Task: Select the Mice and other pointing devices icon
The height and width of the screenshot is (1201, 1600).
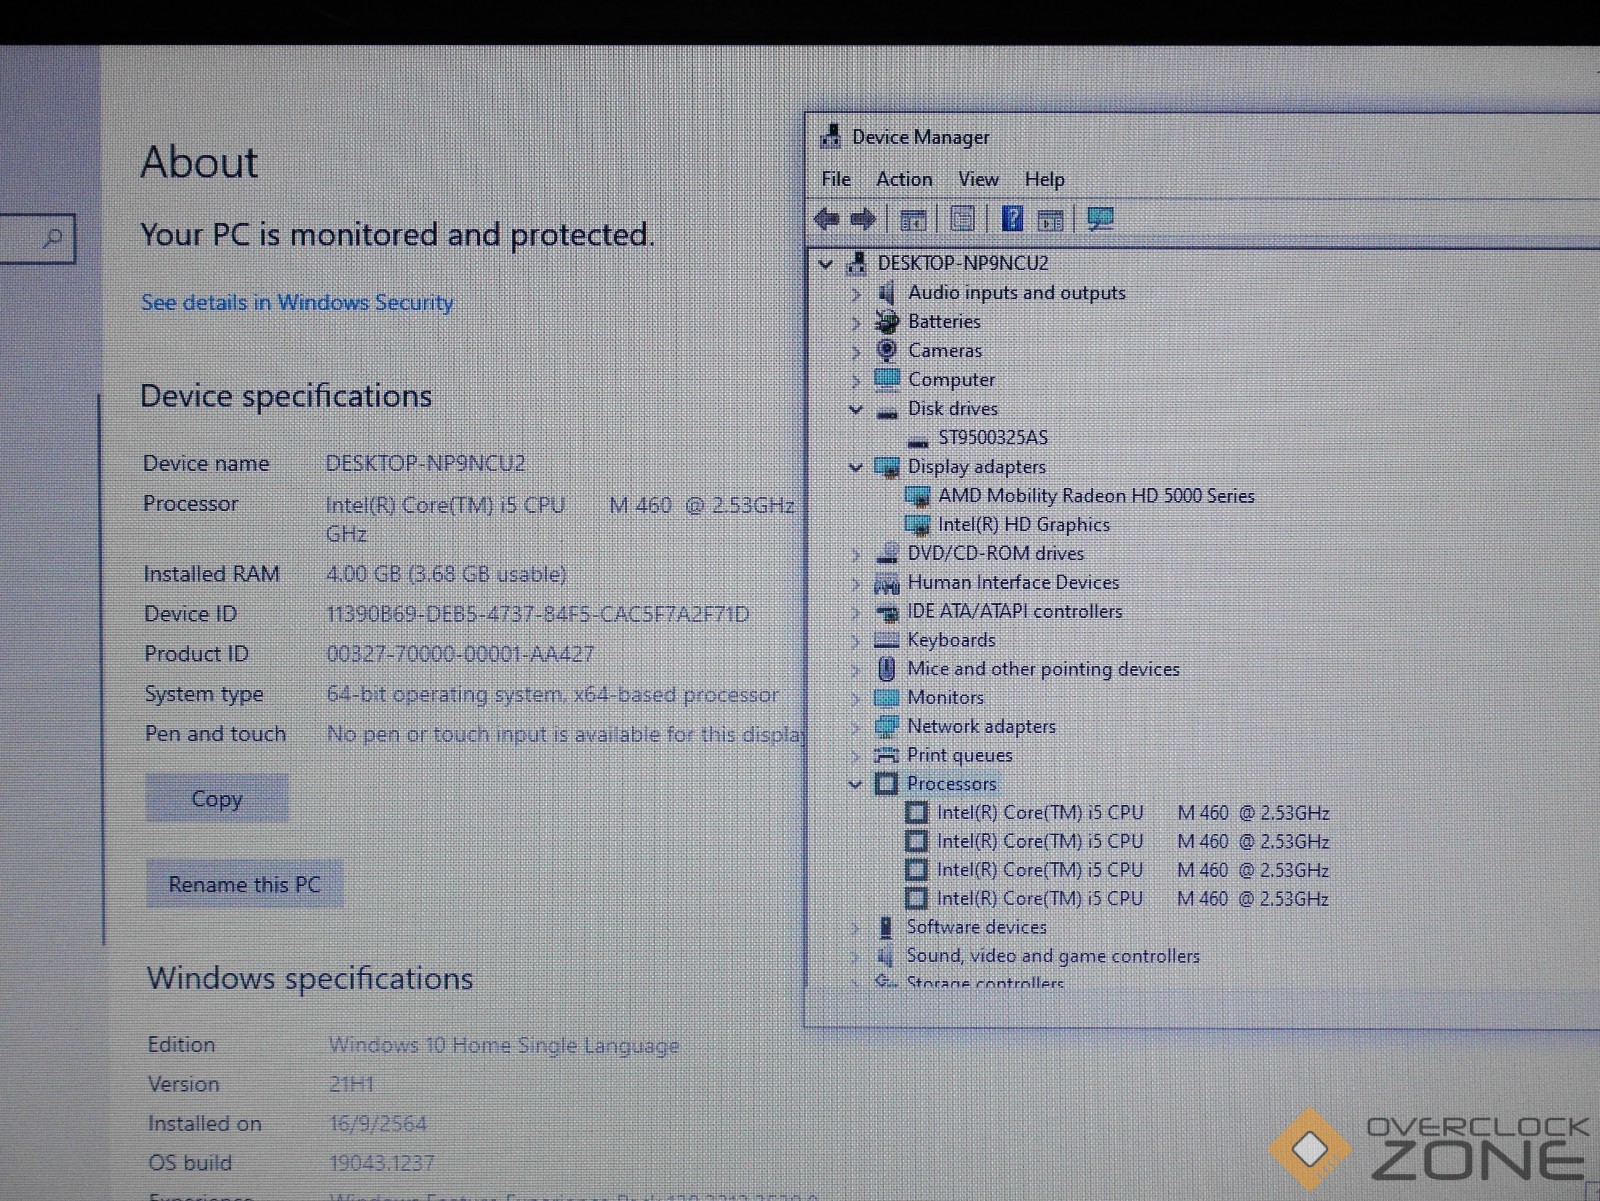Action: (886, 668)
